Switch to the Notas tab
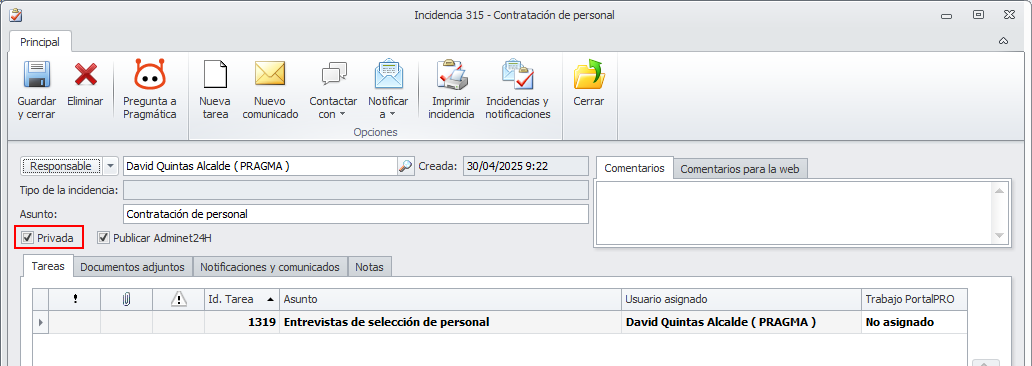Screen dimensions: 1032x366 click(369, 267)
